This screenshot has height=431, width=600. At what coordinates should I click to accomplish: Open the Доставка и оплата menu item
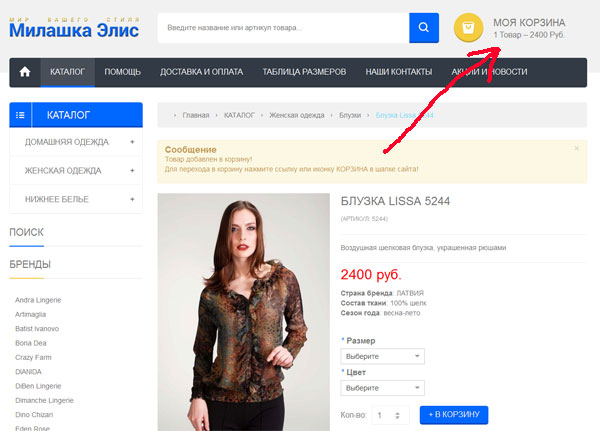click(x=200, y=72)
